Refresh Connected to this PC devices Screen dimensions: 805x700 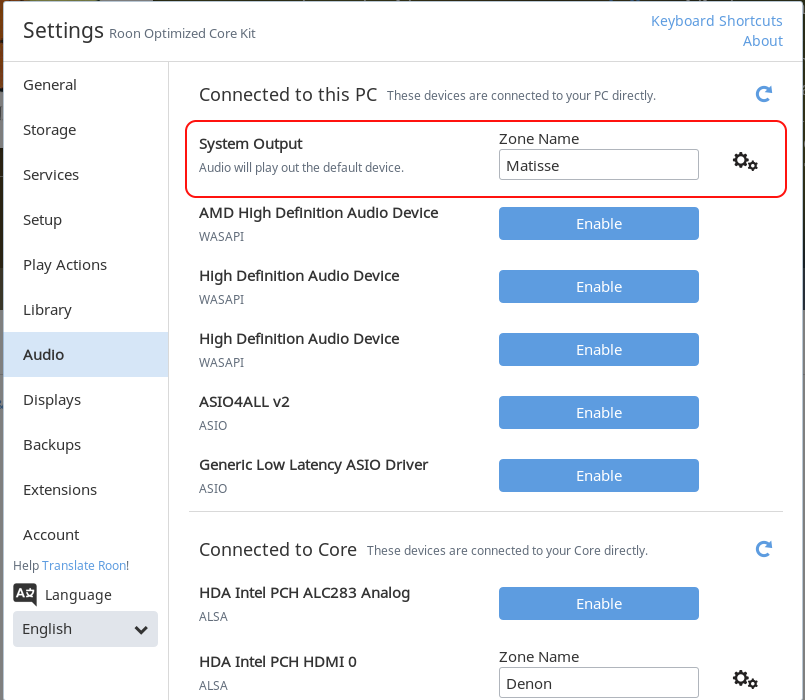tap(763, 94)
